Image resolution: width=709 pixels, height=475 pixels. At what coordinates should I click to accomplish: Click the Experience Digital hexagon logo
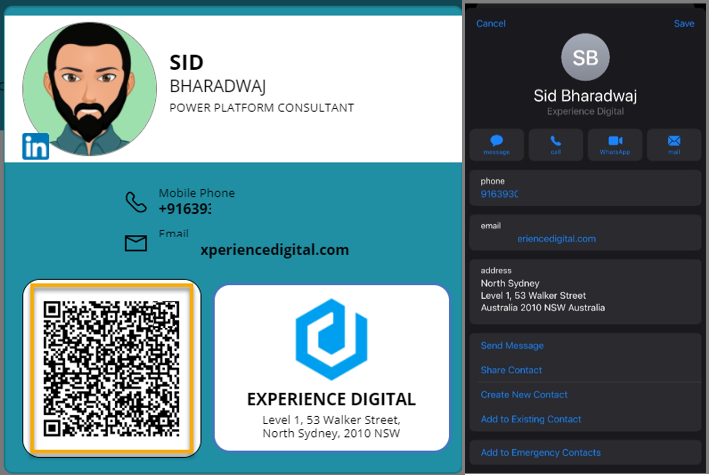point(331,339)
